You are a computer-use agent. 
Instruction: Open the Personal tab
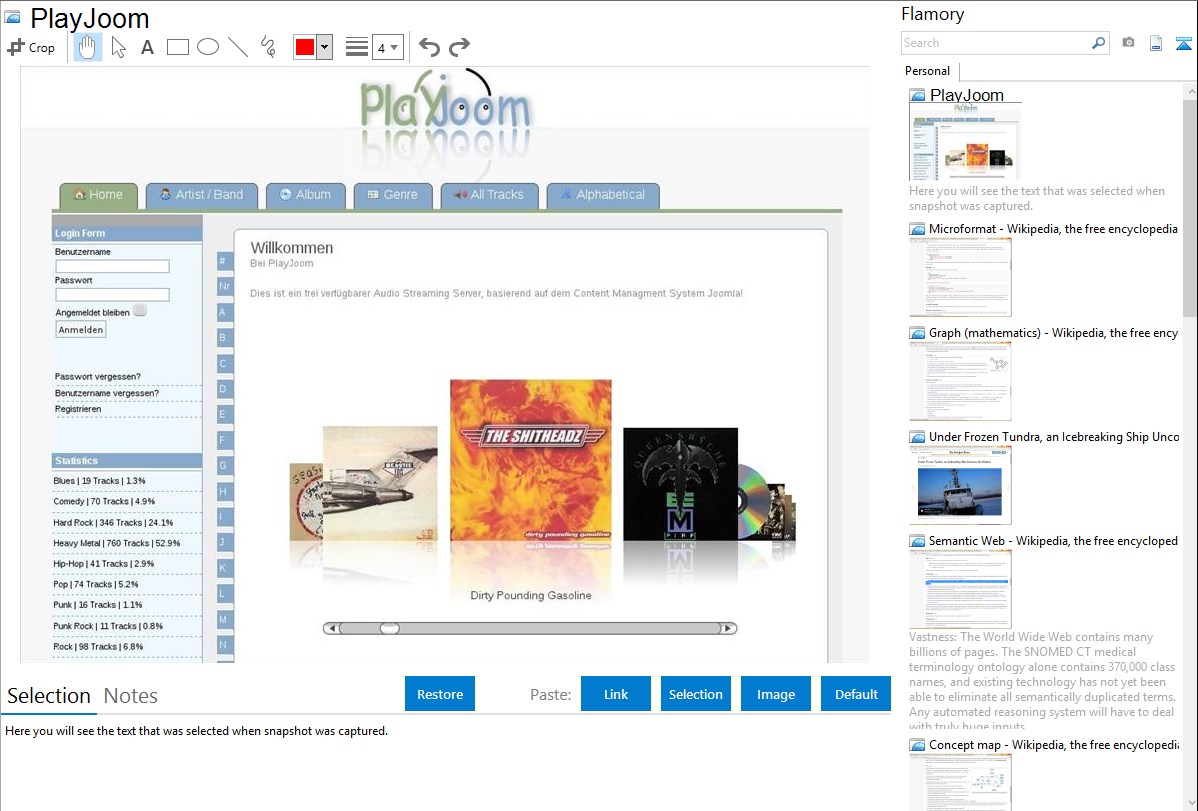(x=928, y=71)
